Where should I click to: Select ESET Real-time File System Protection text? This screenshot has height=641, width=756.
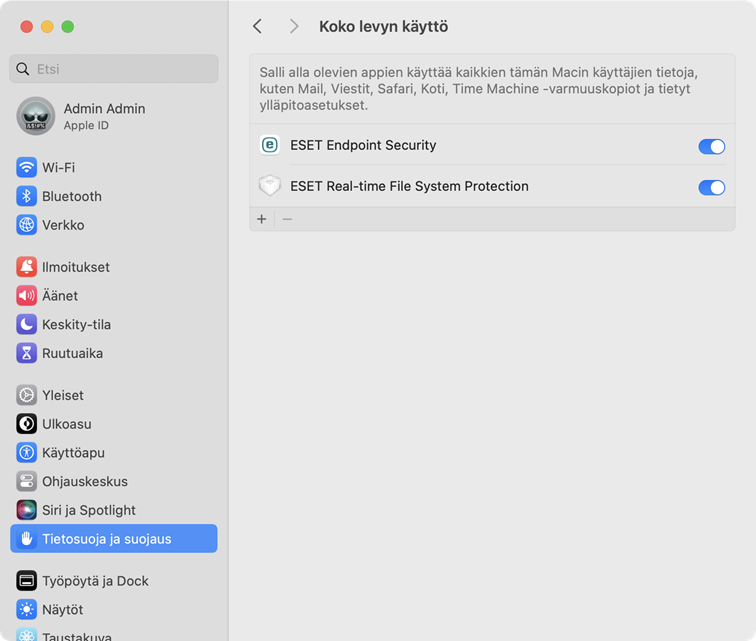pos(409,186)
